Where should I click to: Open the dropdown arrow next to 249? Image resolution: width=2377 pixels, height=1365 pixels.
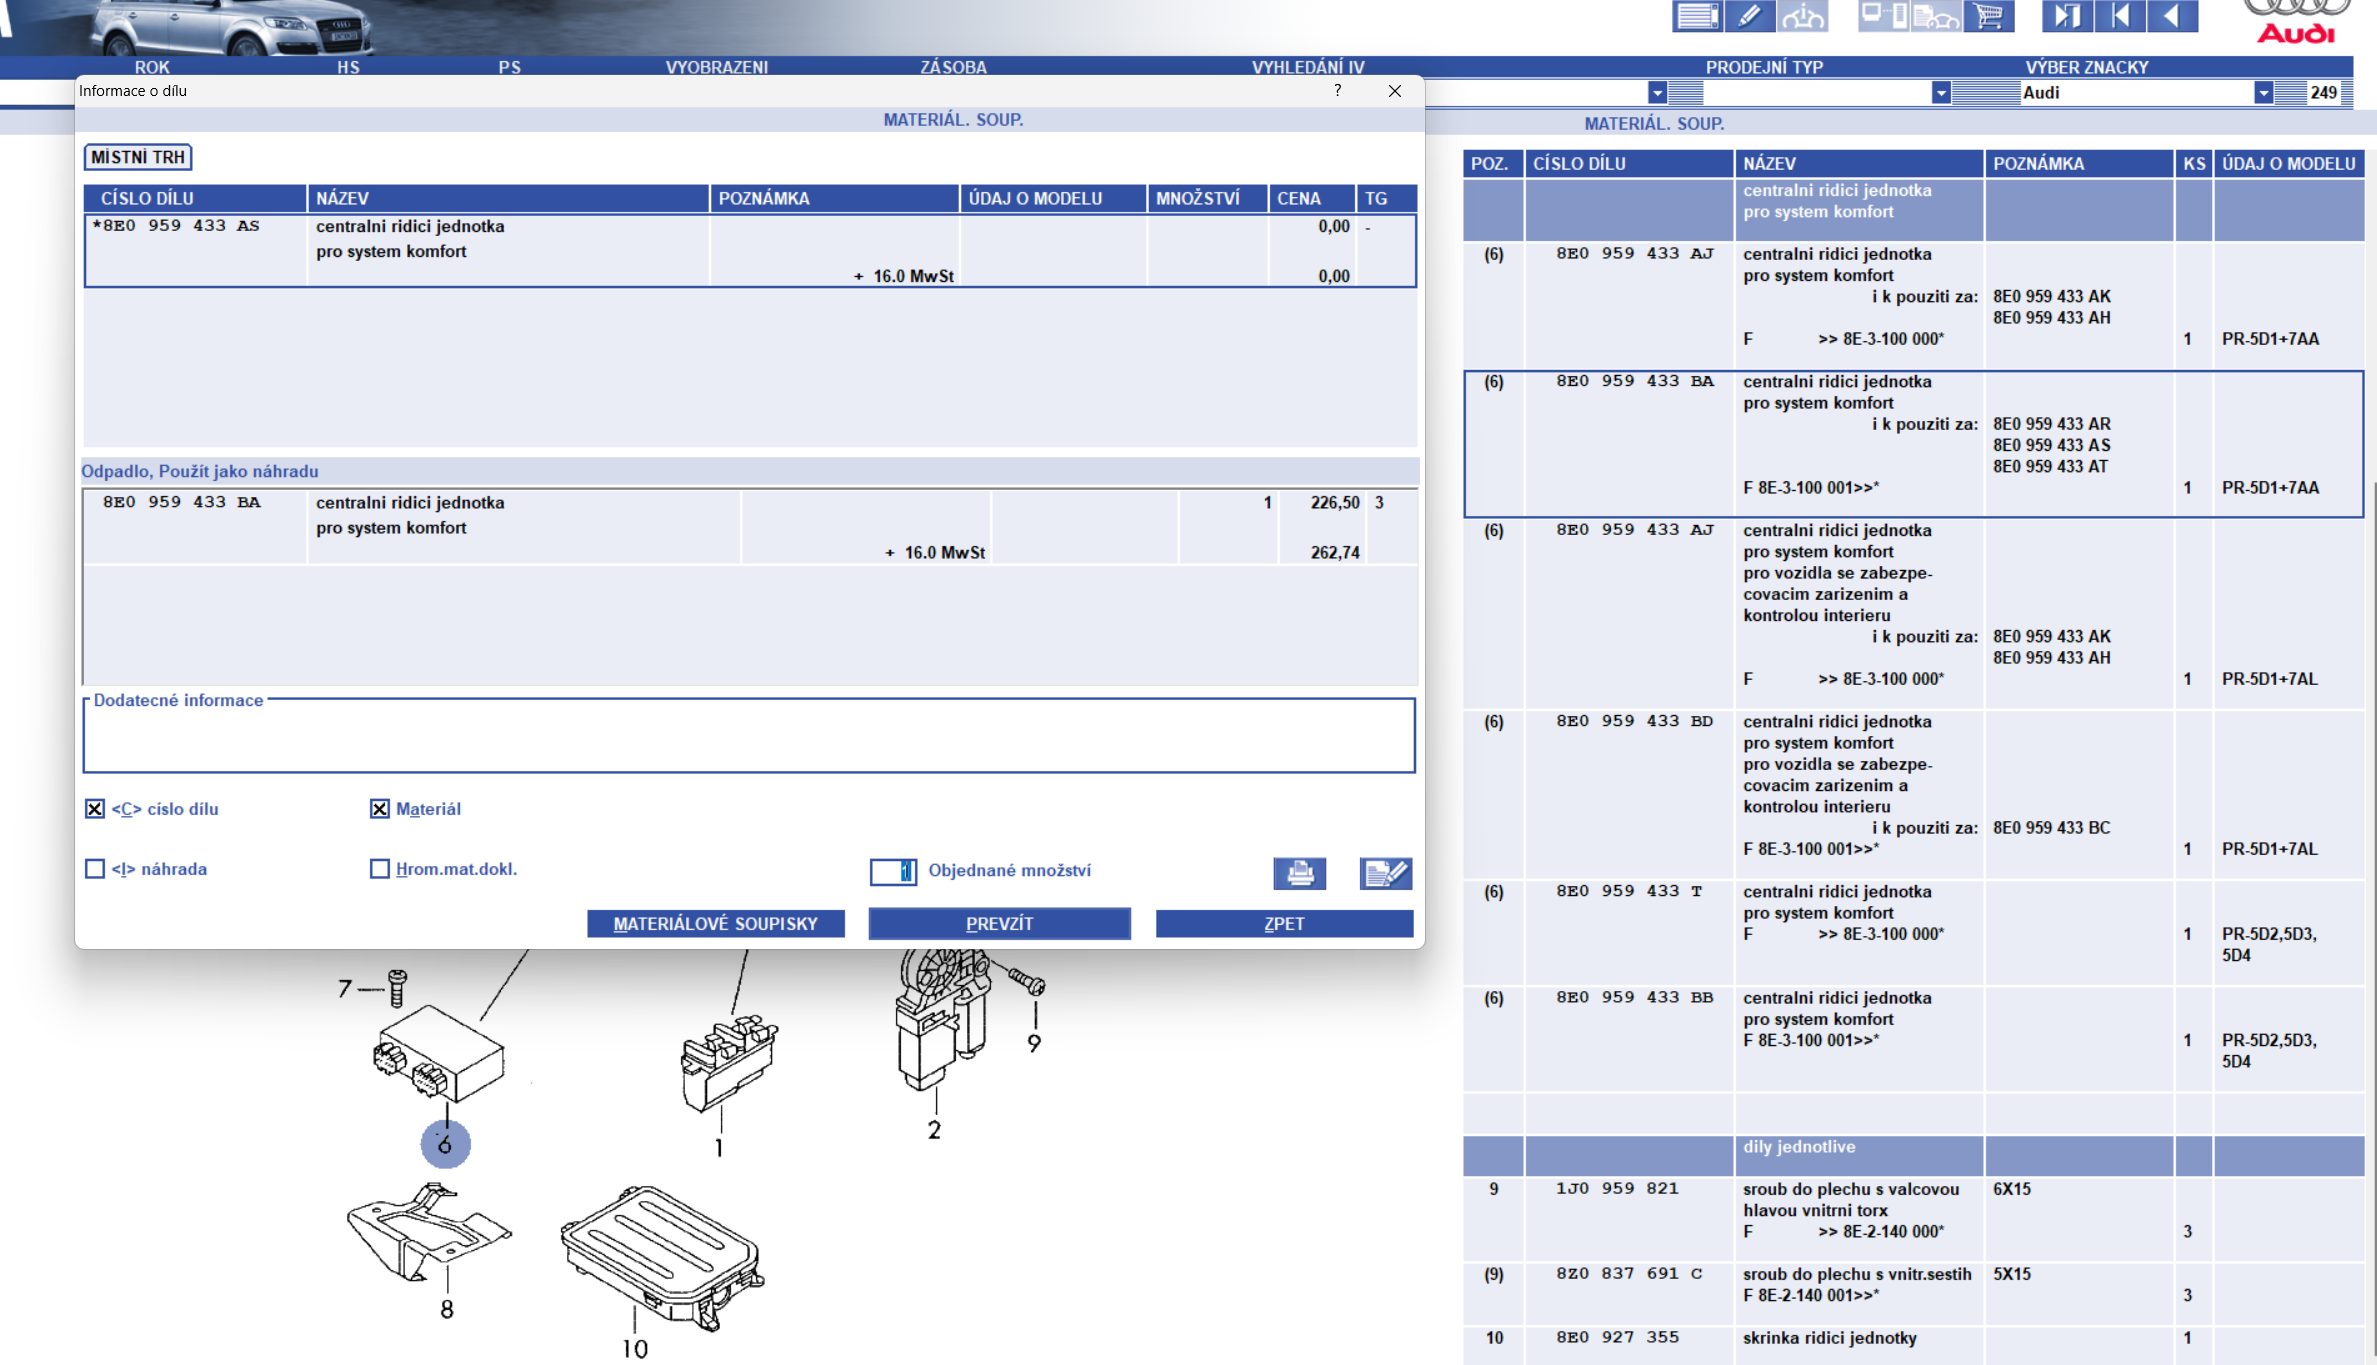pyautogui.click(x=2263, y=93)
